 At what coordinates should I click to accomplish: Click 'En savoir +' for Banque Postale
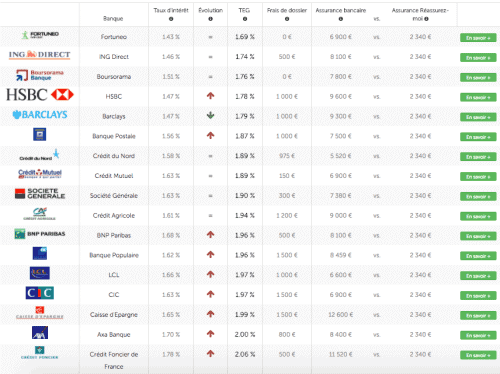[478, 137]
